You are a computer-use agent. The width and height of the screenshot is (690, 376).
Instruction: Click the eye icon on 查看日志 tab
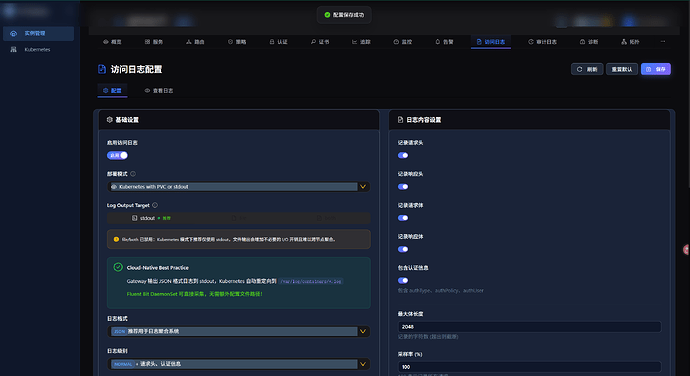[x=147, y=90]
